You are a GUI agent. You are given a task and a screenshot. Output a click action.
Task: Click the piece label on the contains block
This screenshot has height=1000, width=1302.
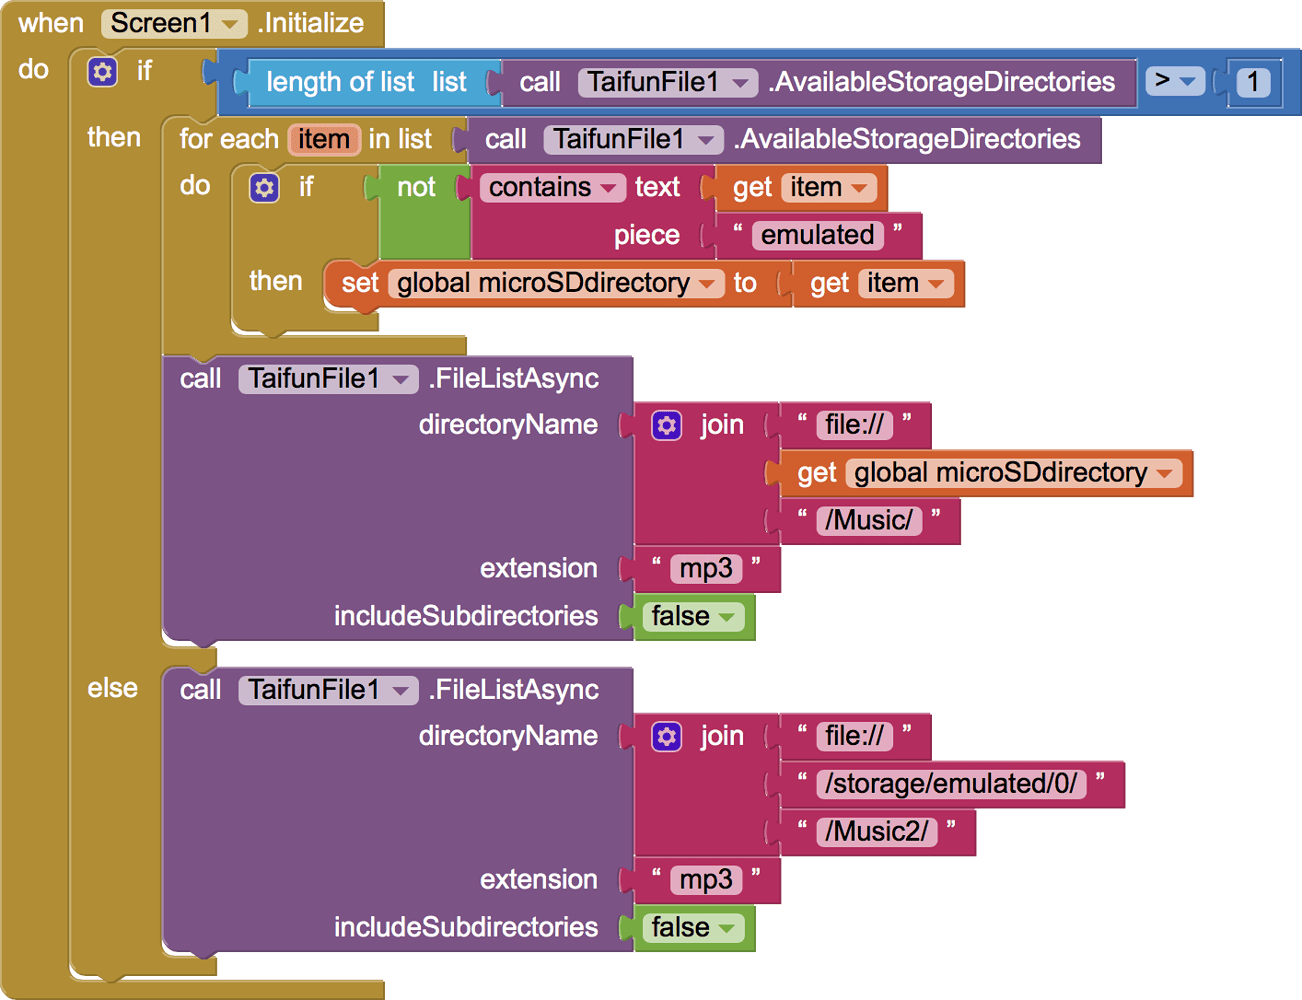(647, 235)
